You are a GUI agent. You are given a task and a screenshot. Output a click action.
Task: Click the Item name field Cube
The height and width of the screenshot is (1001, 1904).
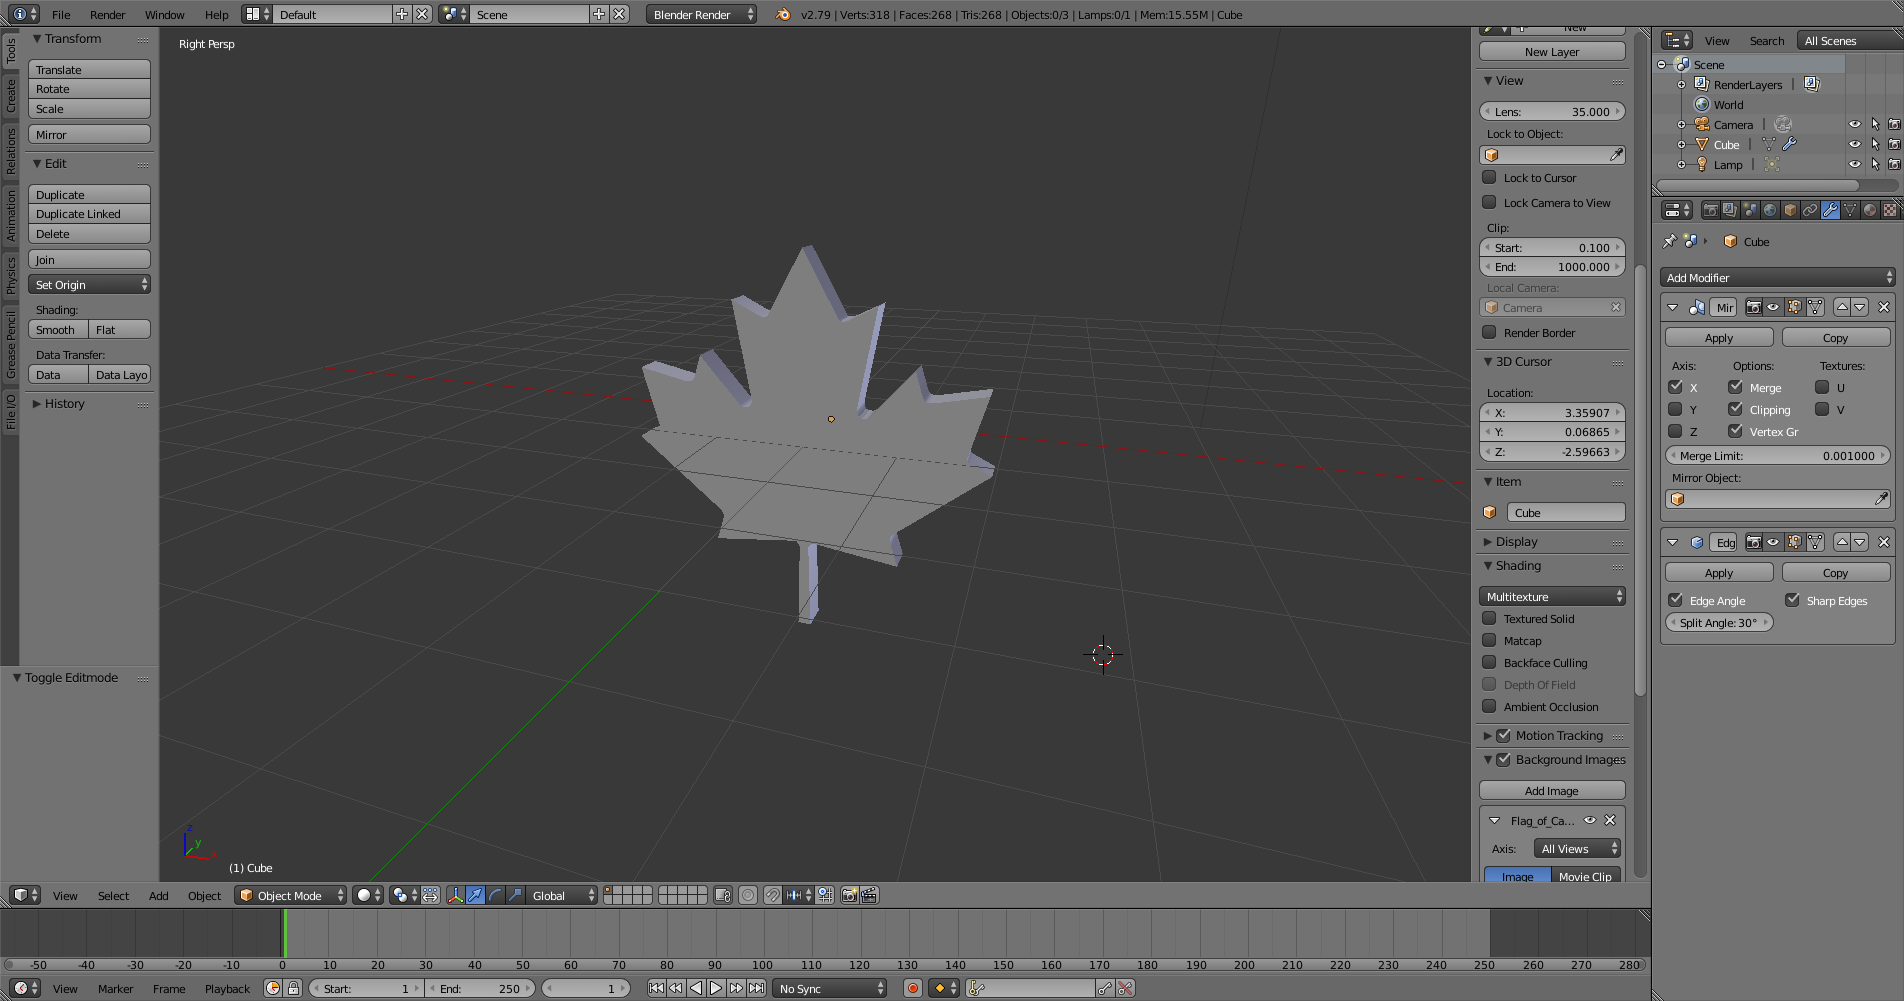click(1566, 512)
